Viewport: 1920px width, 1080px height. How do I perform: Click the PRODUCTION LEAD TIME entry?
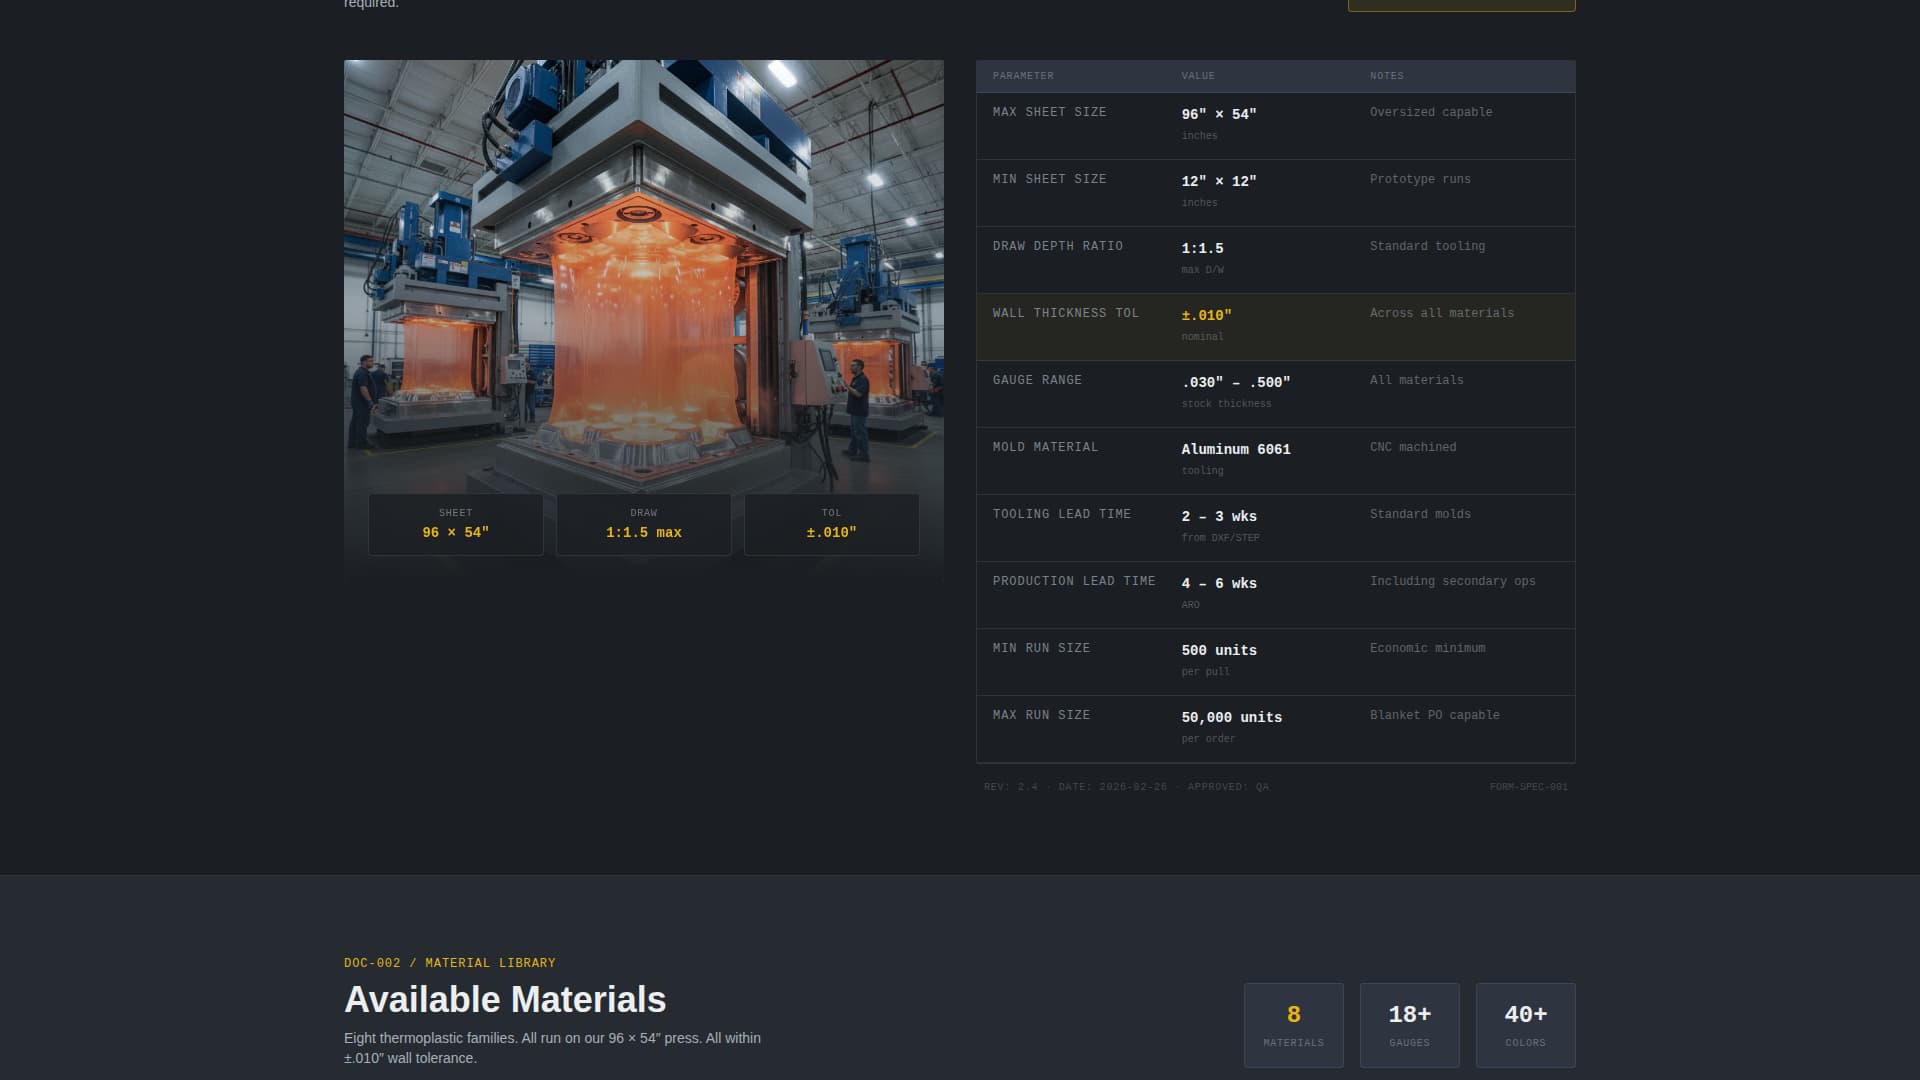(x=1275, y=592)
